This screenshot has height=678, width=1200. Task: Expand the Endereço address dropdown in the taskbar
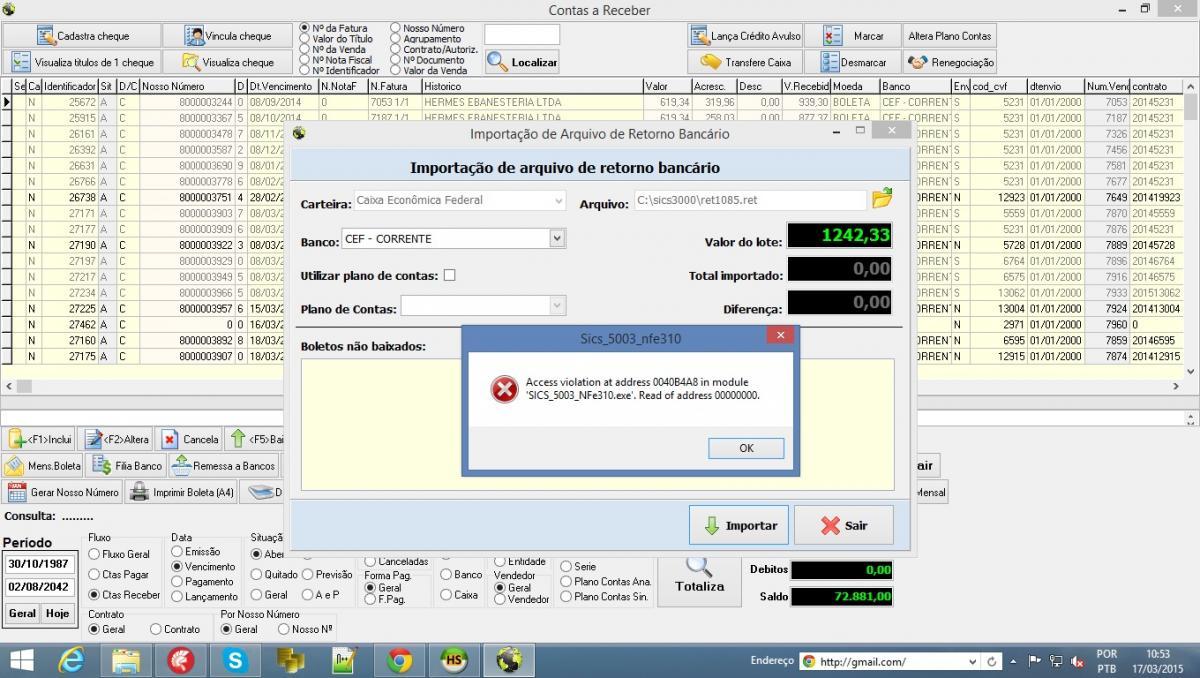pyautogui.click(x=973, y=661)
